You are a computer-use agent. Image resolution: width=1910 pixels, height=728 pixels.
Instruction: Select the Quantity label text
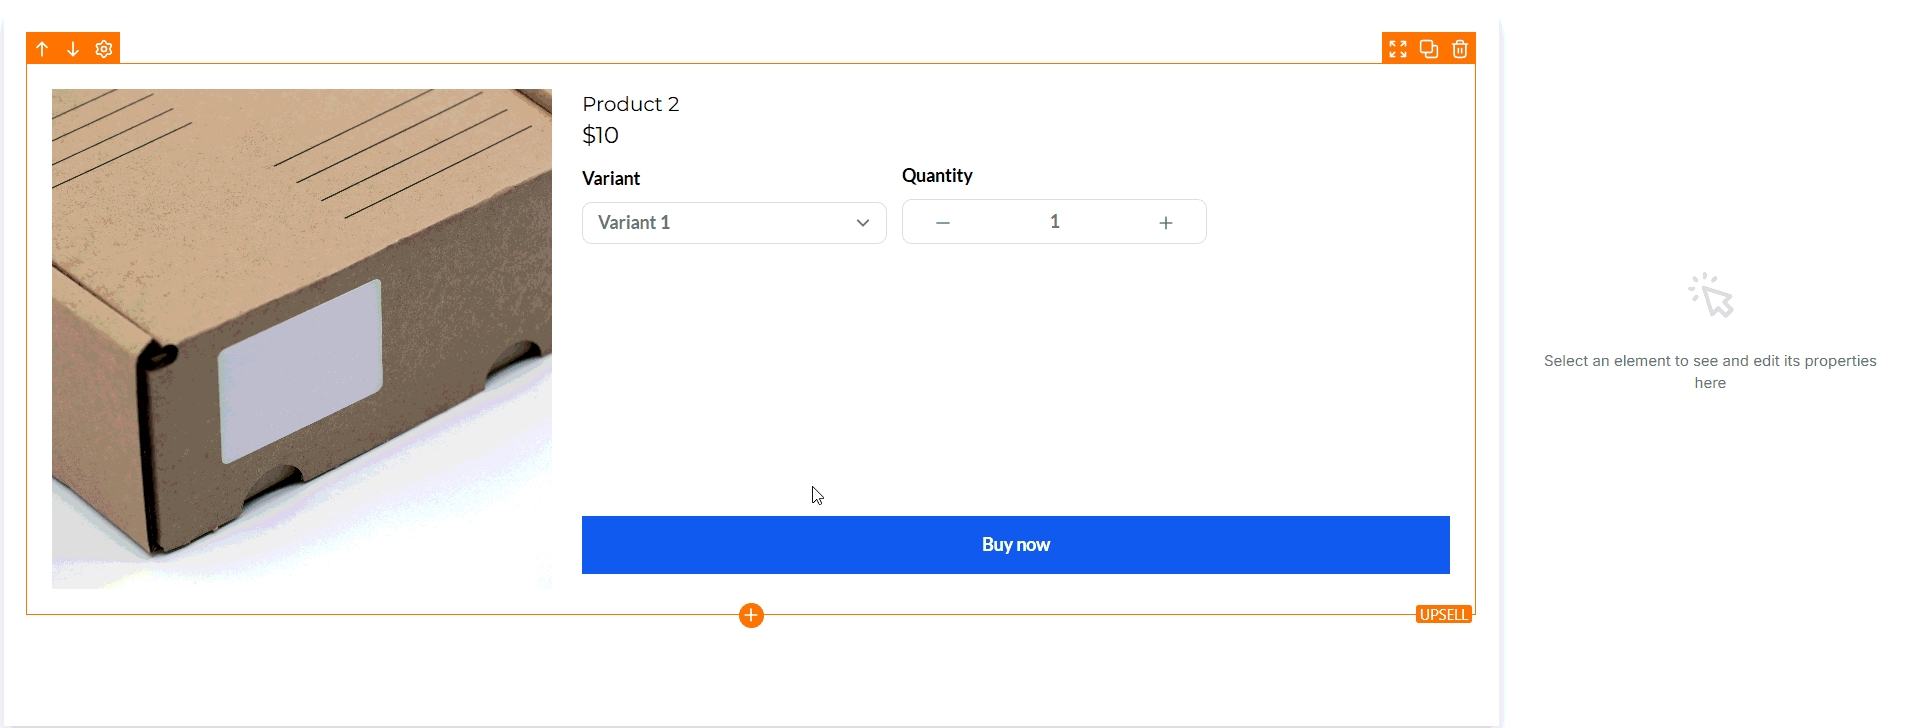tap(937, 176)
